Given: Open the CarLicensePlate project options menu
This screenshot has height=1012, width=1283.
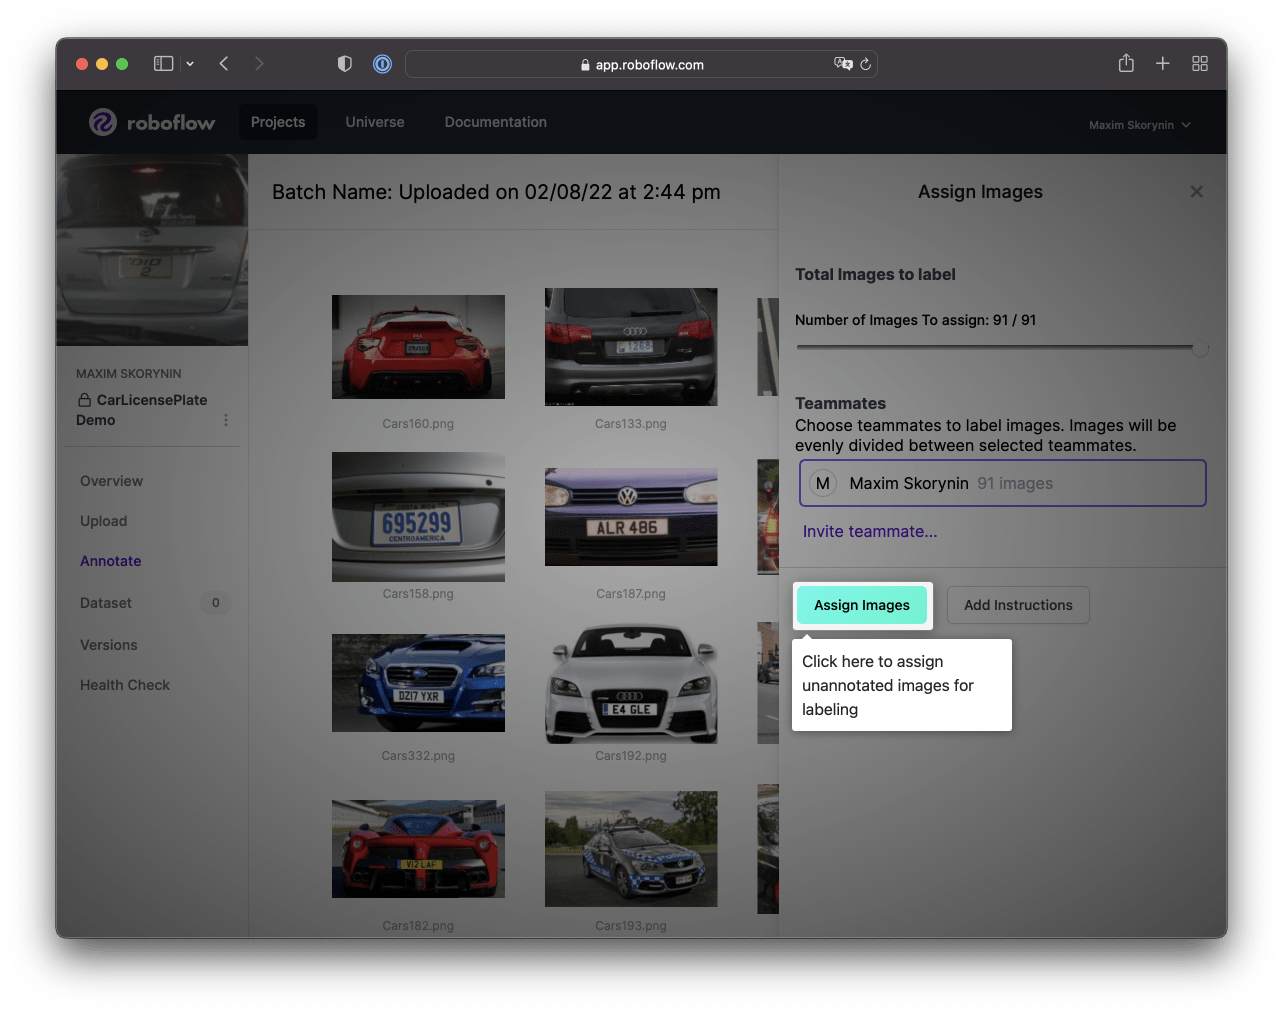Looking at the screenshot, I should pos(226,420).
